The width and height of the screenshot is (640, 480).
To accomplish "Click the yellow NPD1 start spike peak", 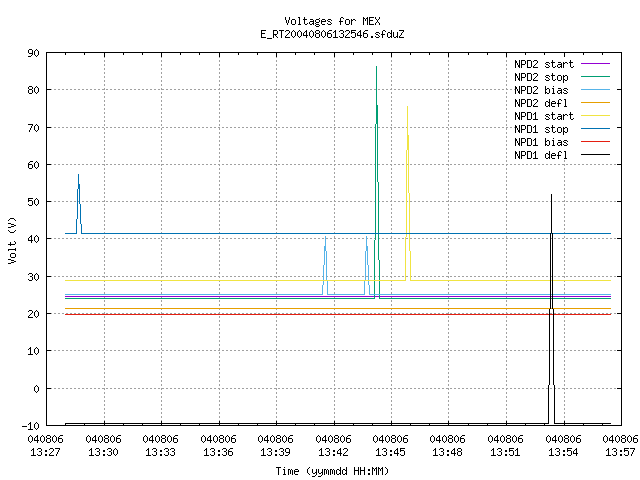I will (x=407, y=107).
